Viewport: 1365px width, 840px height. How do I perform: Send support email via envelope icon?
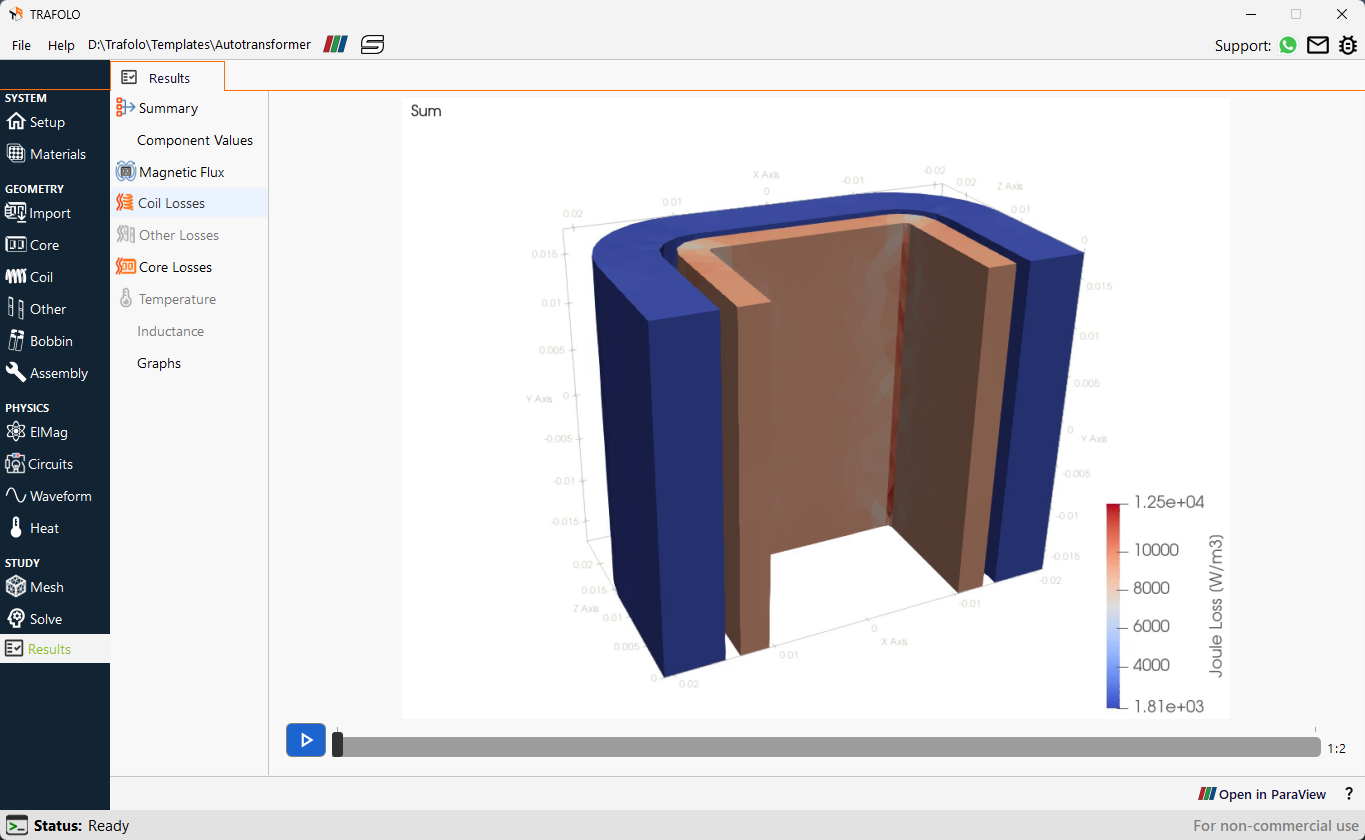(1318, 45)
